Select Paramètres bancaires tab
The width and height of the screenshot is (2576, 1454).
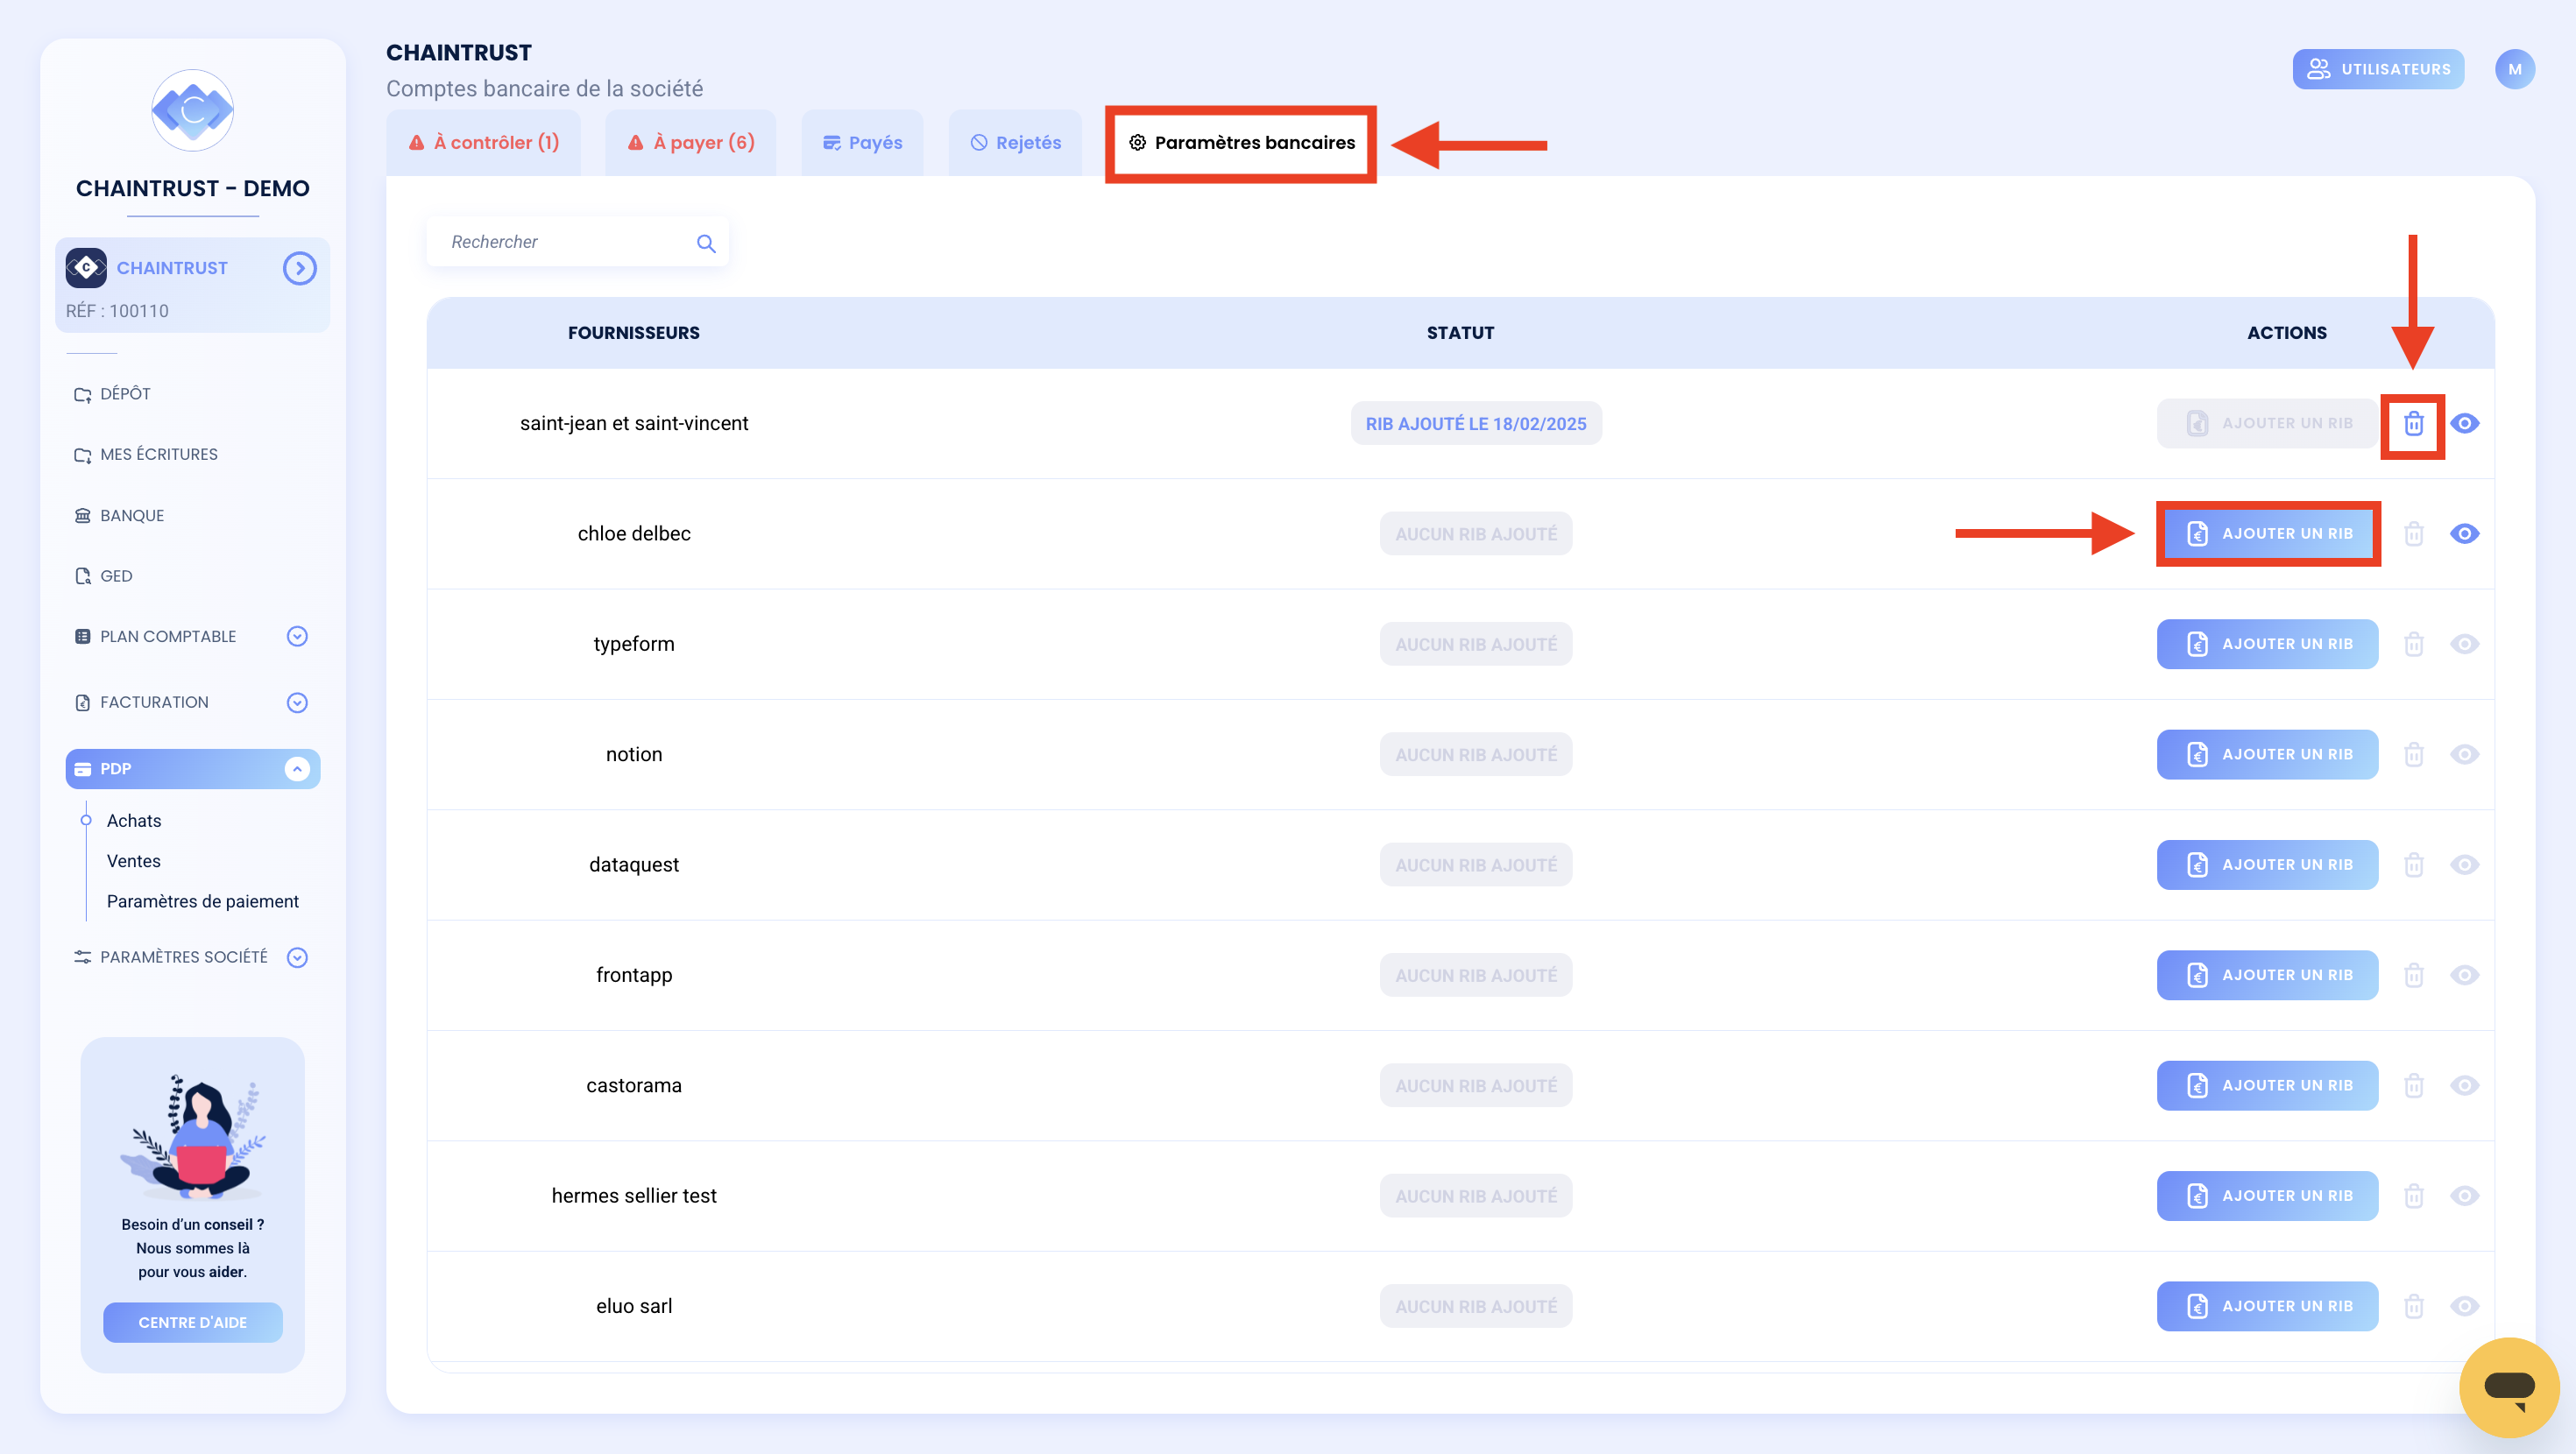pos(1241,143)
